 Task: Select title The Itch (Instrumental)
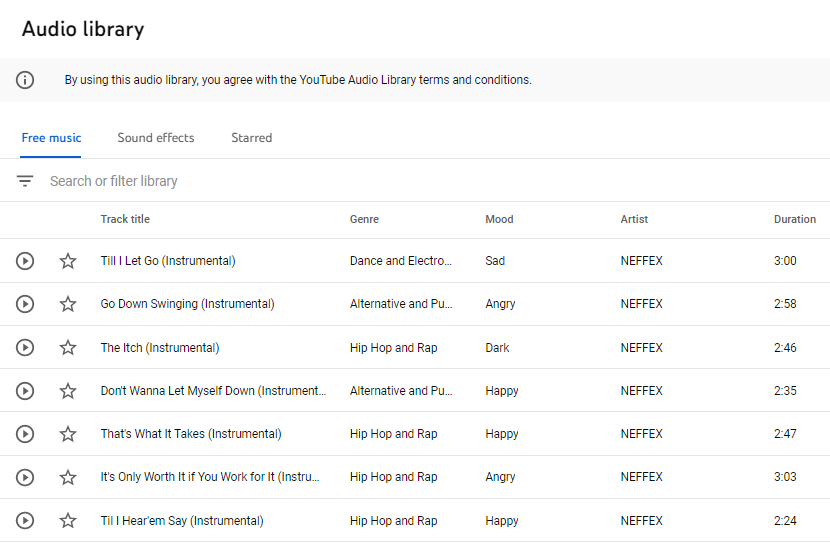[x=160, y=348]
